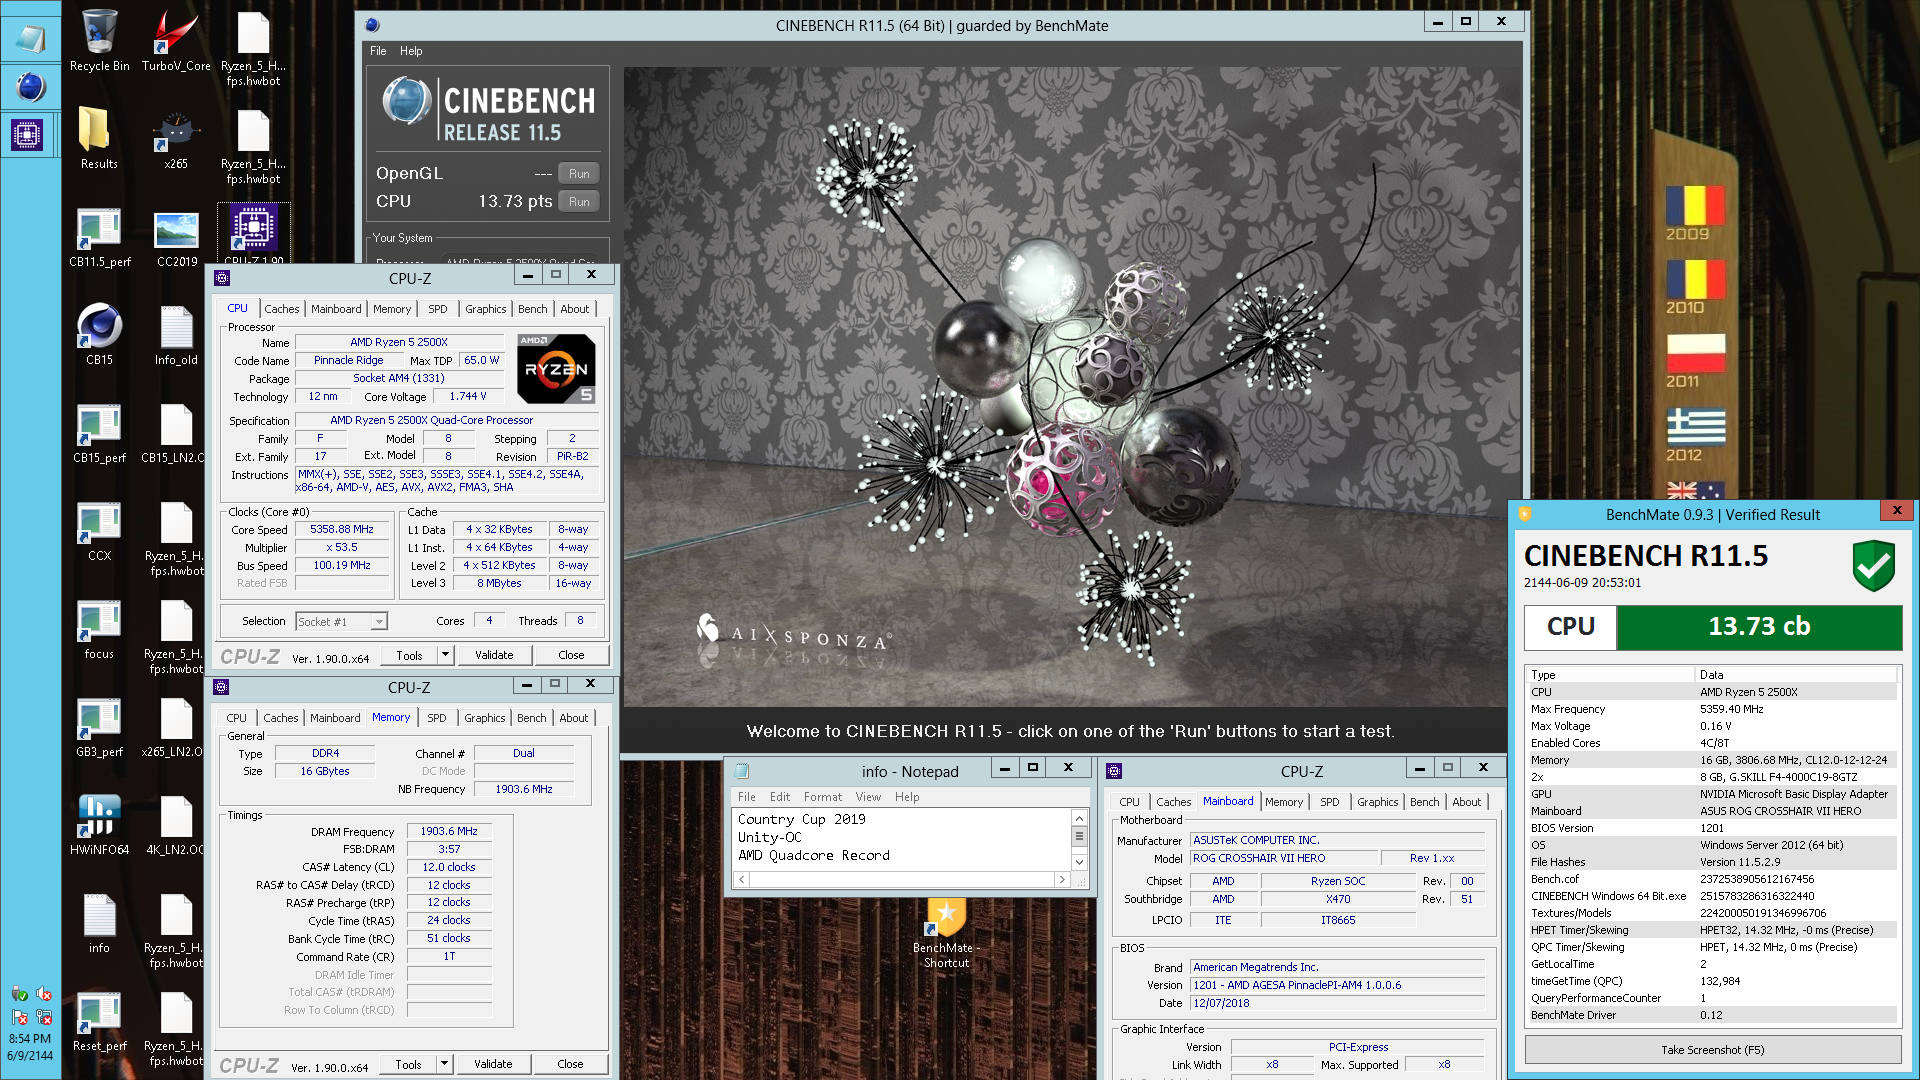Screen dimensions: 1920x1080
Task: Switch to Bench tab in top CPU-Z
Action: pos(532,309)
